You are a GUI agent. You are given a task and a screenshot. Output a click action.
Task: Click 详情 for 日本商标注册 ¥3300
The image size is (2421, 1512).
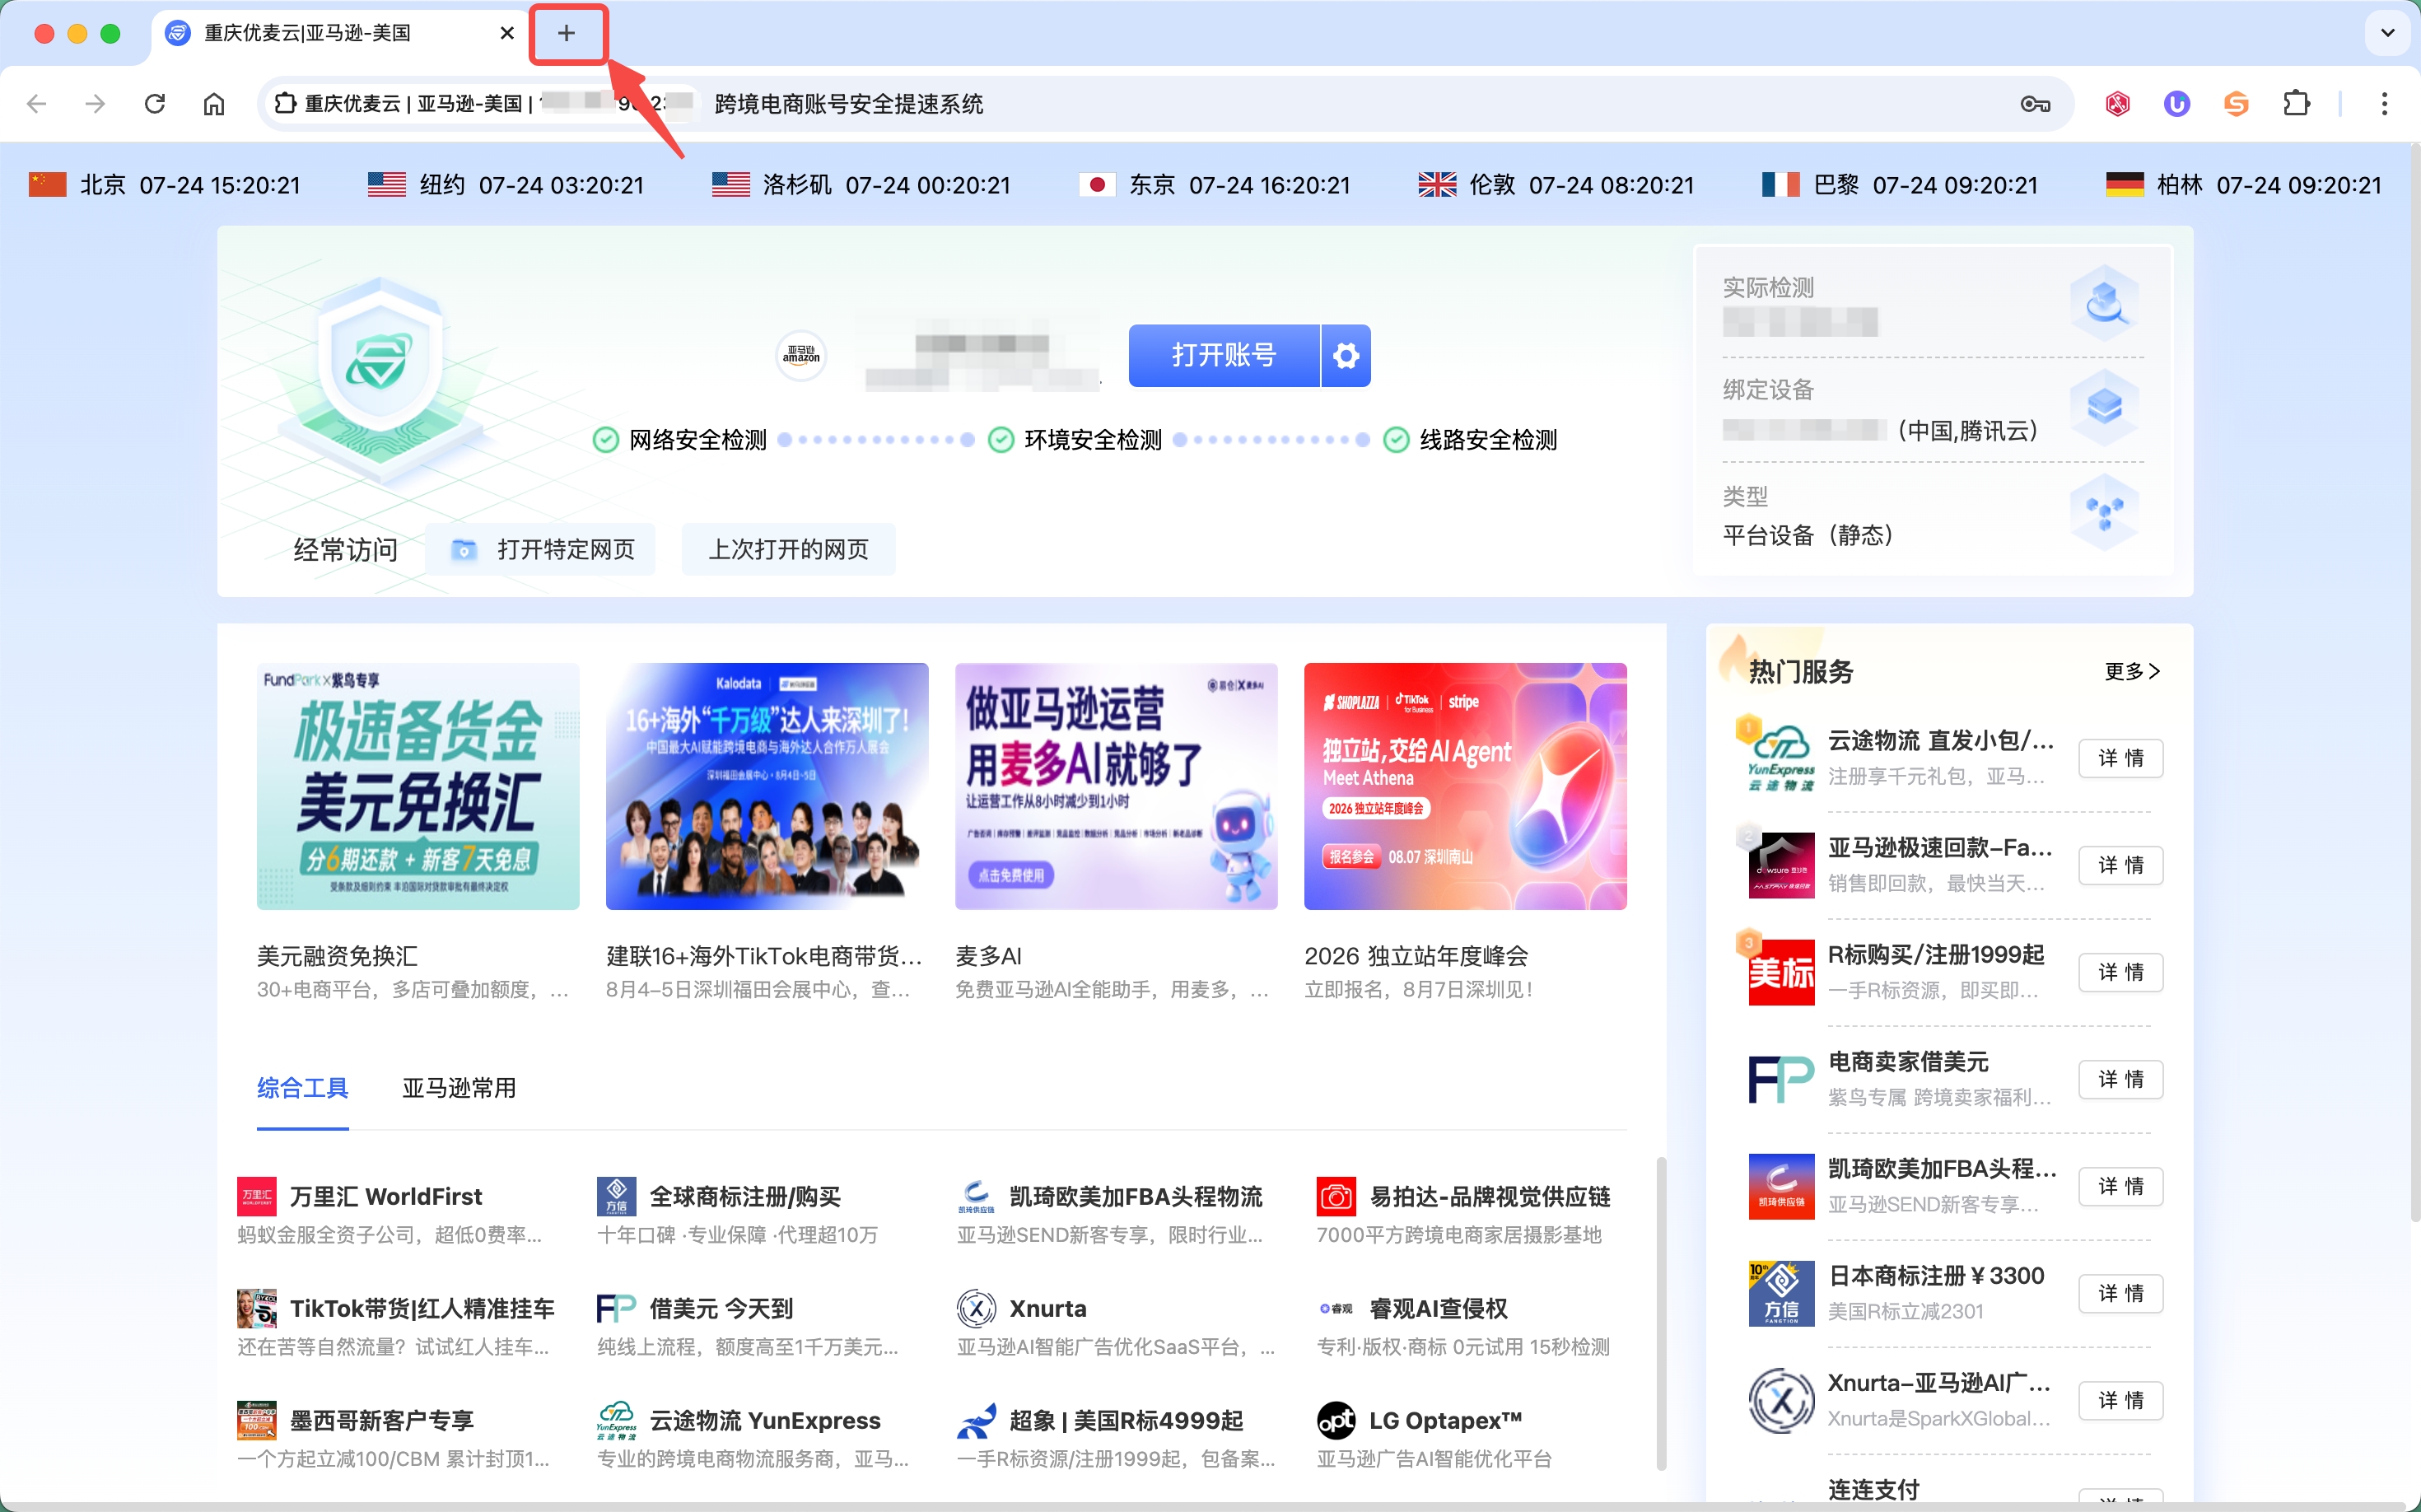pyautogui.click(x=2120, y=1293)
